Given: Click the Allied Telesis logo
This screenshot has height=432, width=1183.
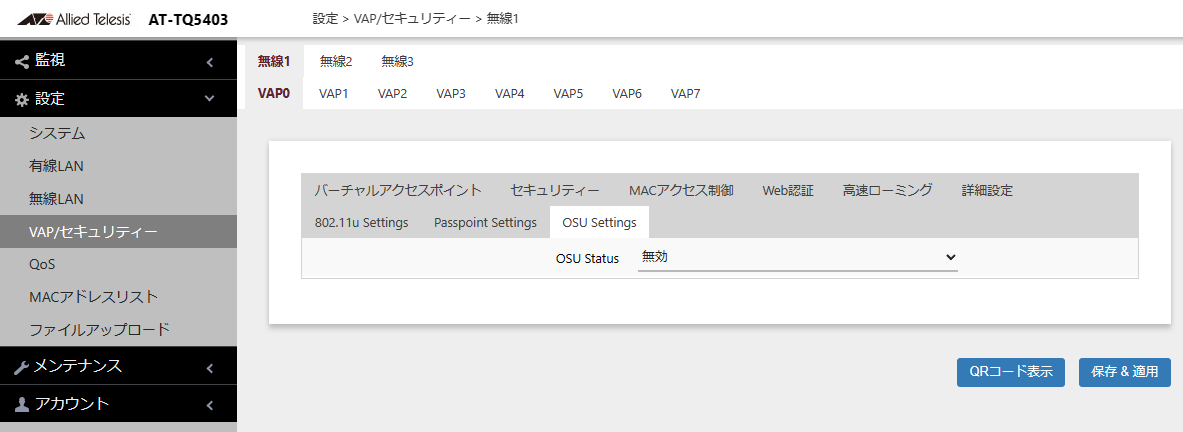Looking at the screenshot, I should tap(74, 19).
